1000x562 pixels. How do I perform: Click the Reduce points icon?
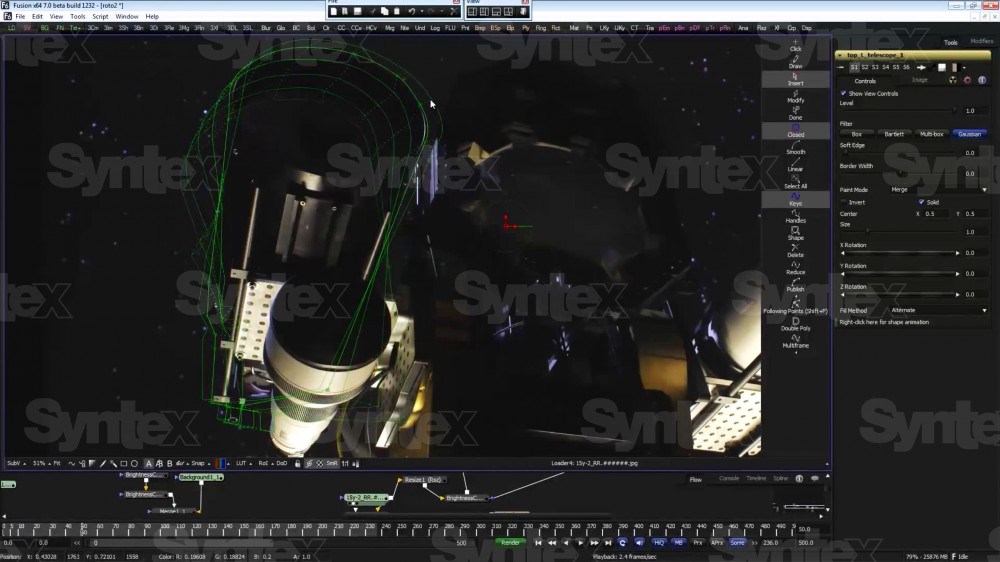click(795, 267)
